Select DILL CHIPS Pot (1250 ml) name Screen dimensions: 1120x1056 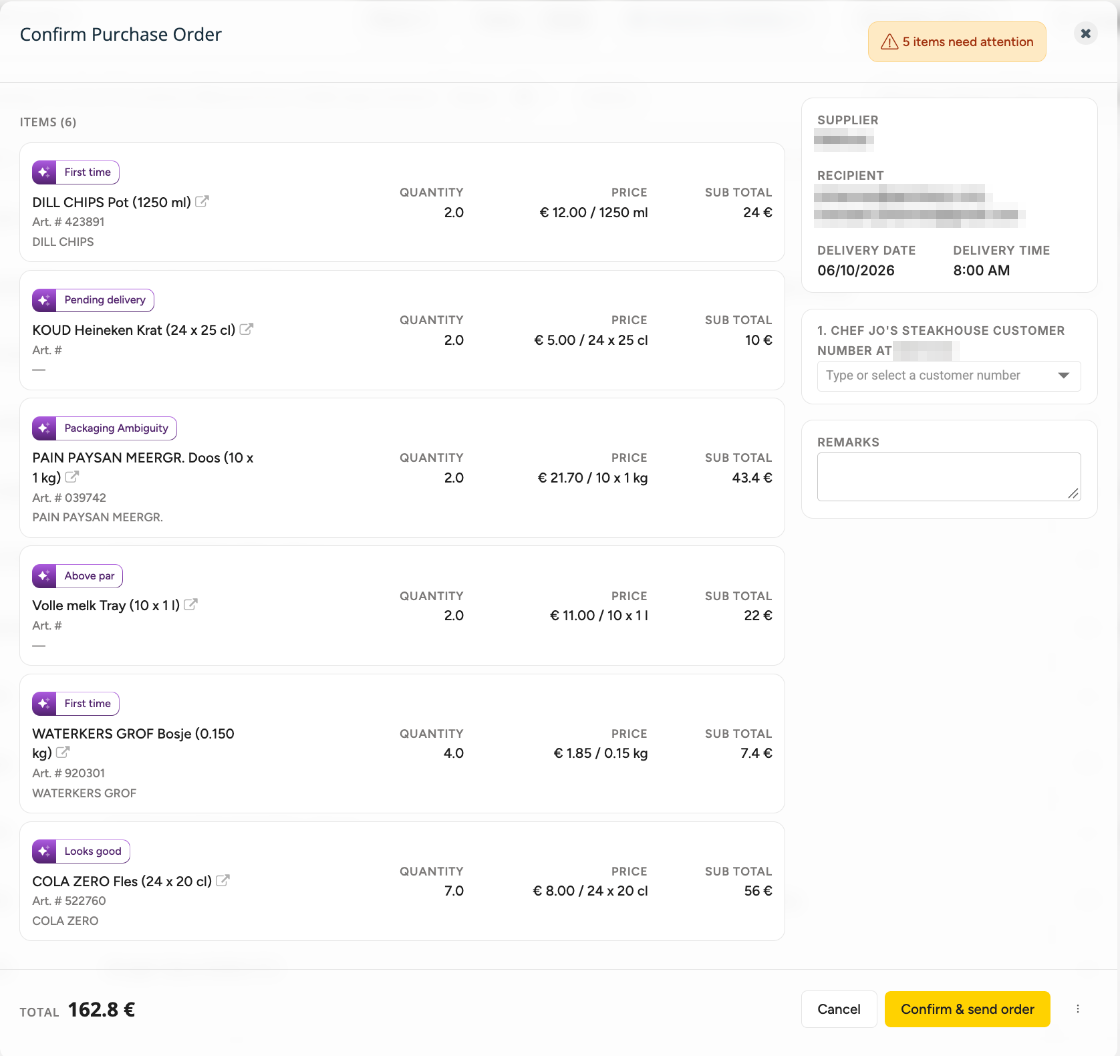(111, 202)
